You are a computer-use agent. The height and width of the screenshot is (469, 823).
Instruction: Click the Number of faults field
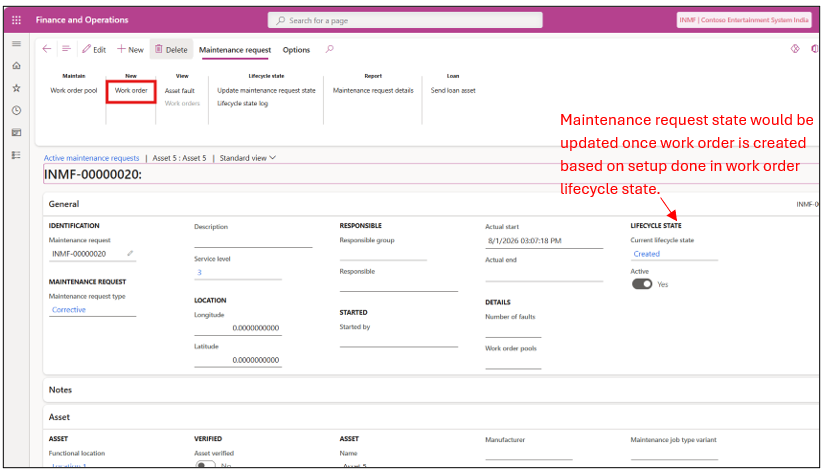513,331
